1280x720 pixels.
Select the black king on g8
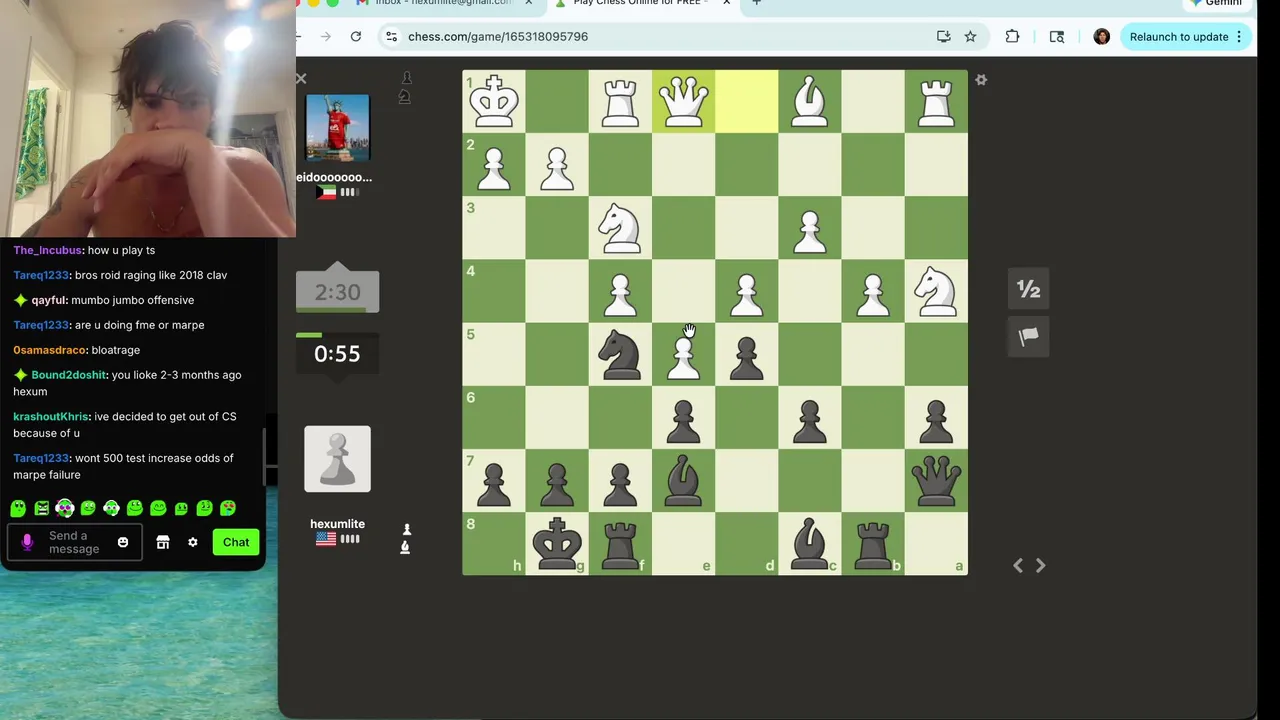point(557,543)
